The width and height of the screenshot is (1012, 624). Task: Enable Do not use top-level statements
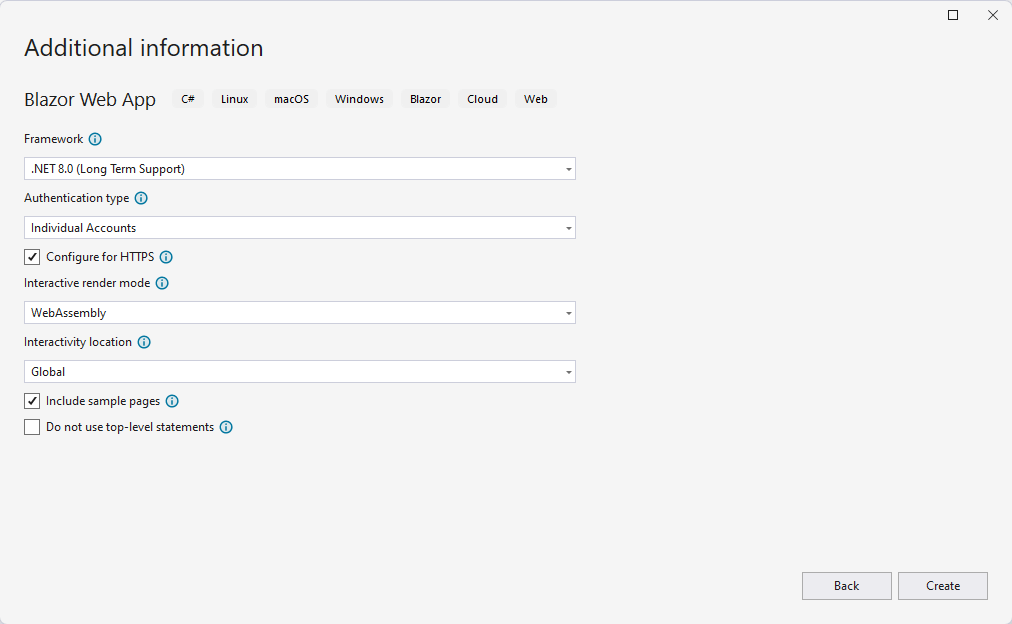32,427
